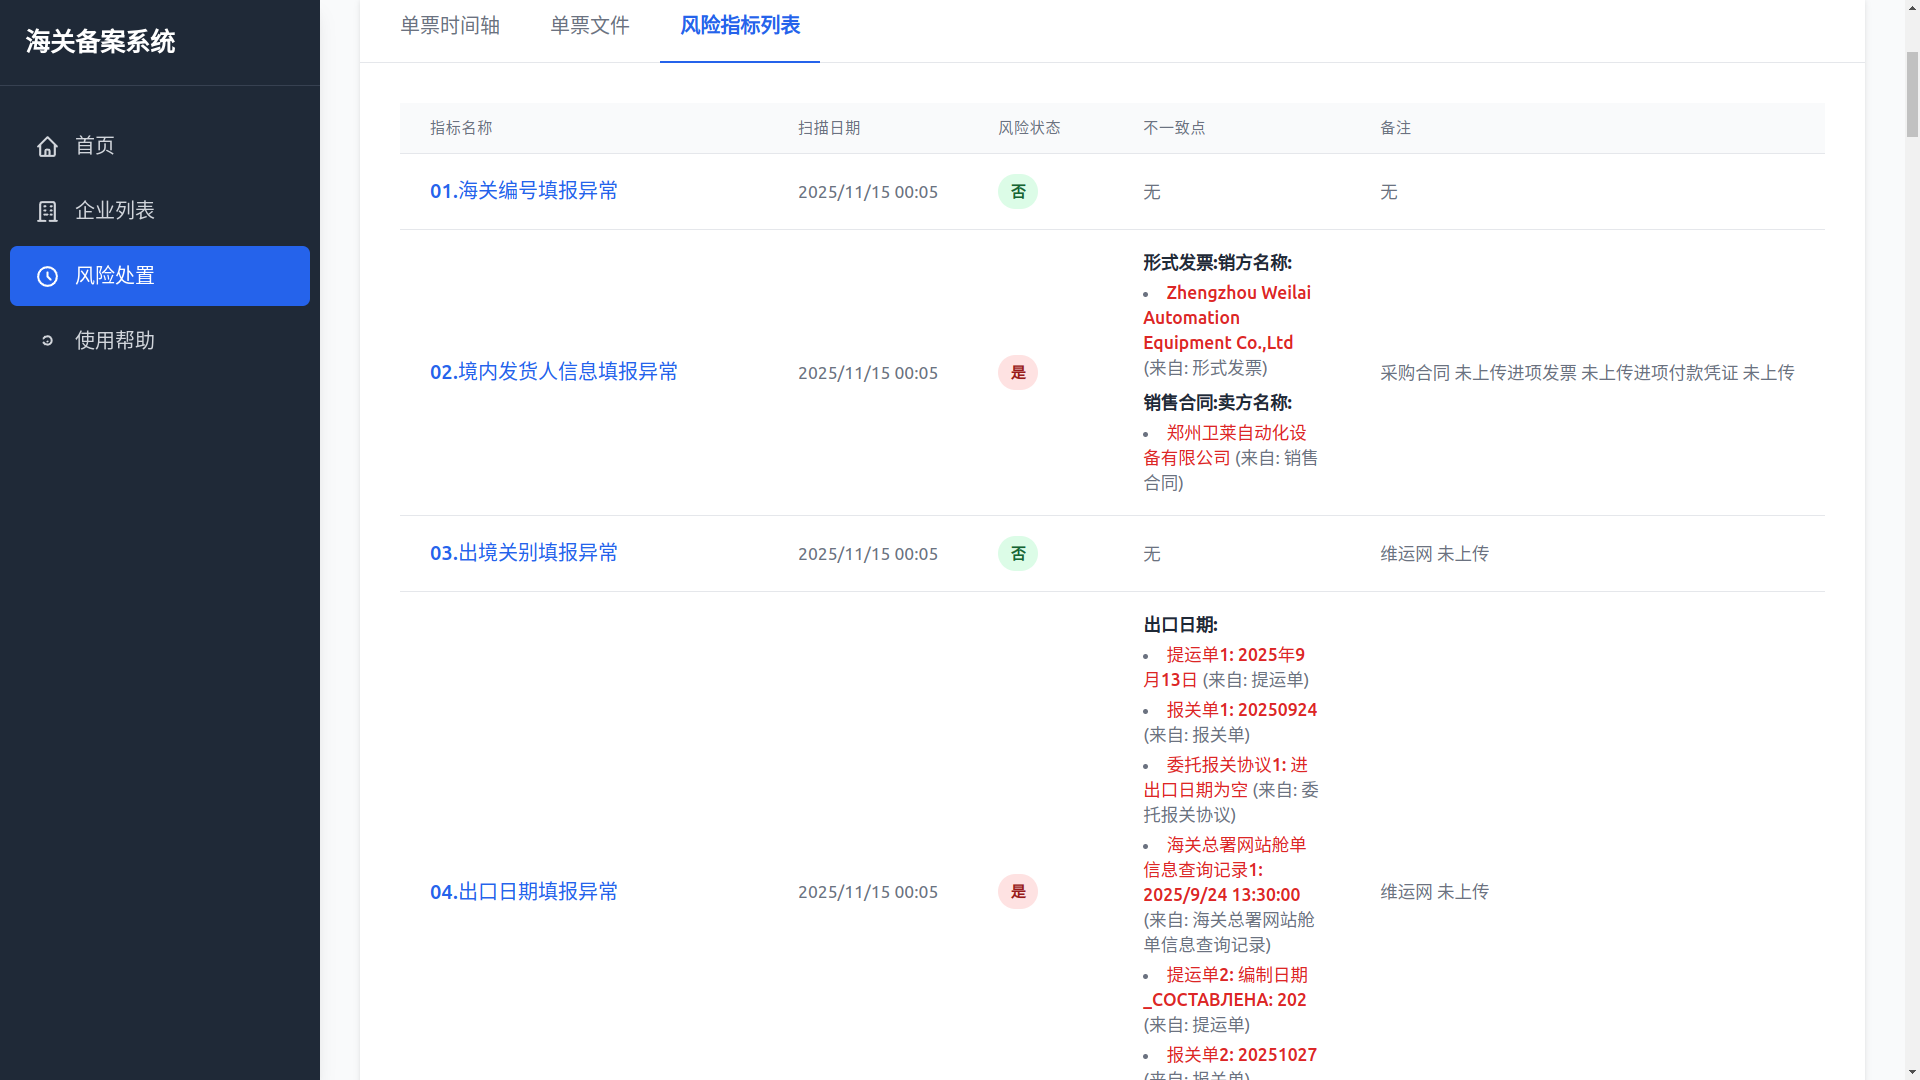
Task: Open 04.出口日期填报异常 details
Action: tap(524, 891)
